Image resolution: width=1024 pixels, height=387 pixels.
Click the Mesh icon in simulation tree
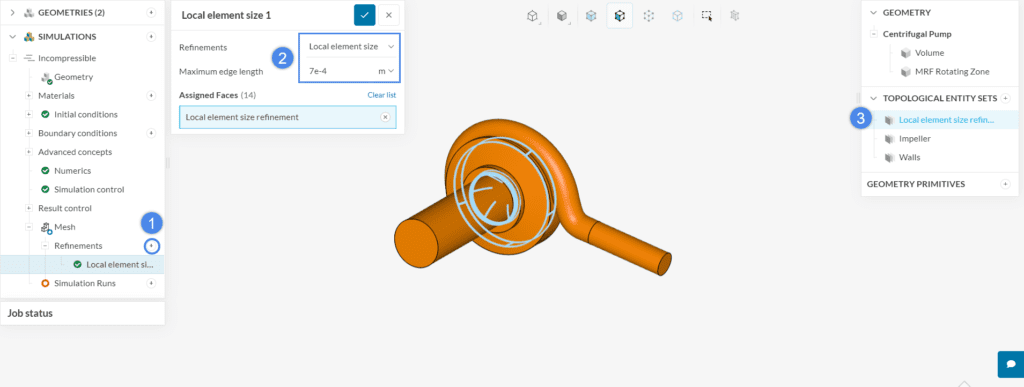click(46, 227)
